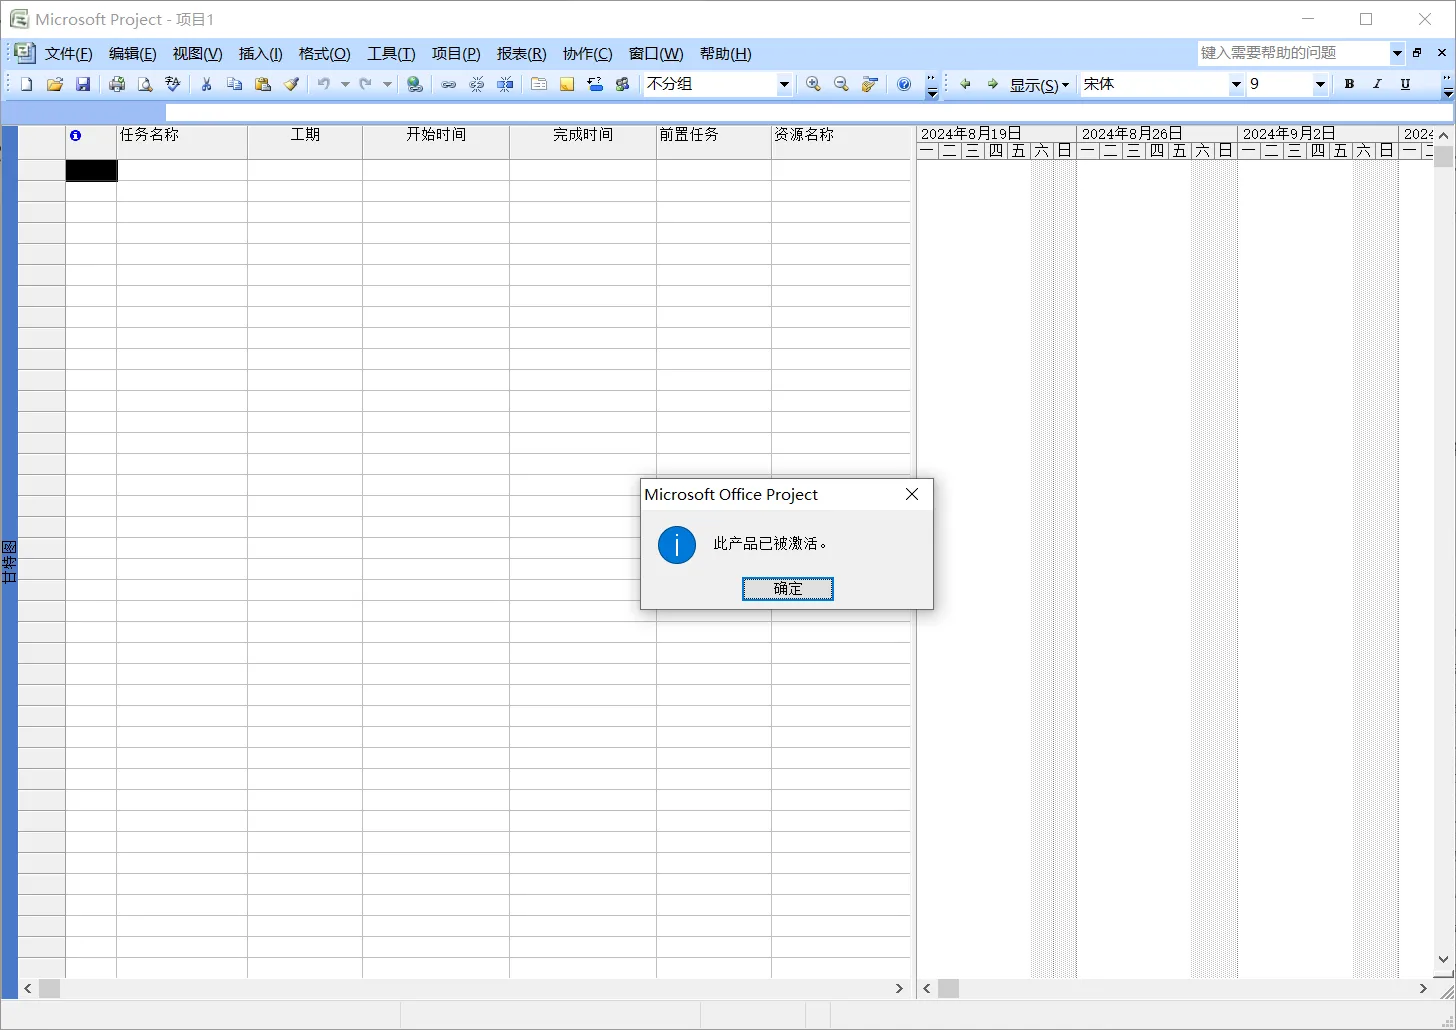Image resolution: width=1456 pixels, height=1030 pixels.
Task: Print the project with printer icon
Action: (117, 85)
